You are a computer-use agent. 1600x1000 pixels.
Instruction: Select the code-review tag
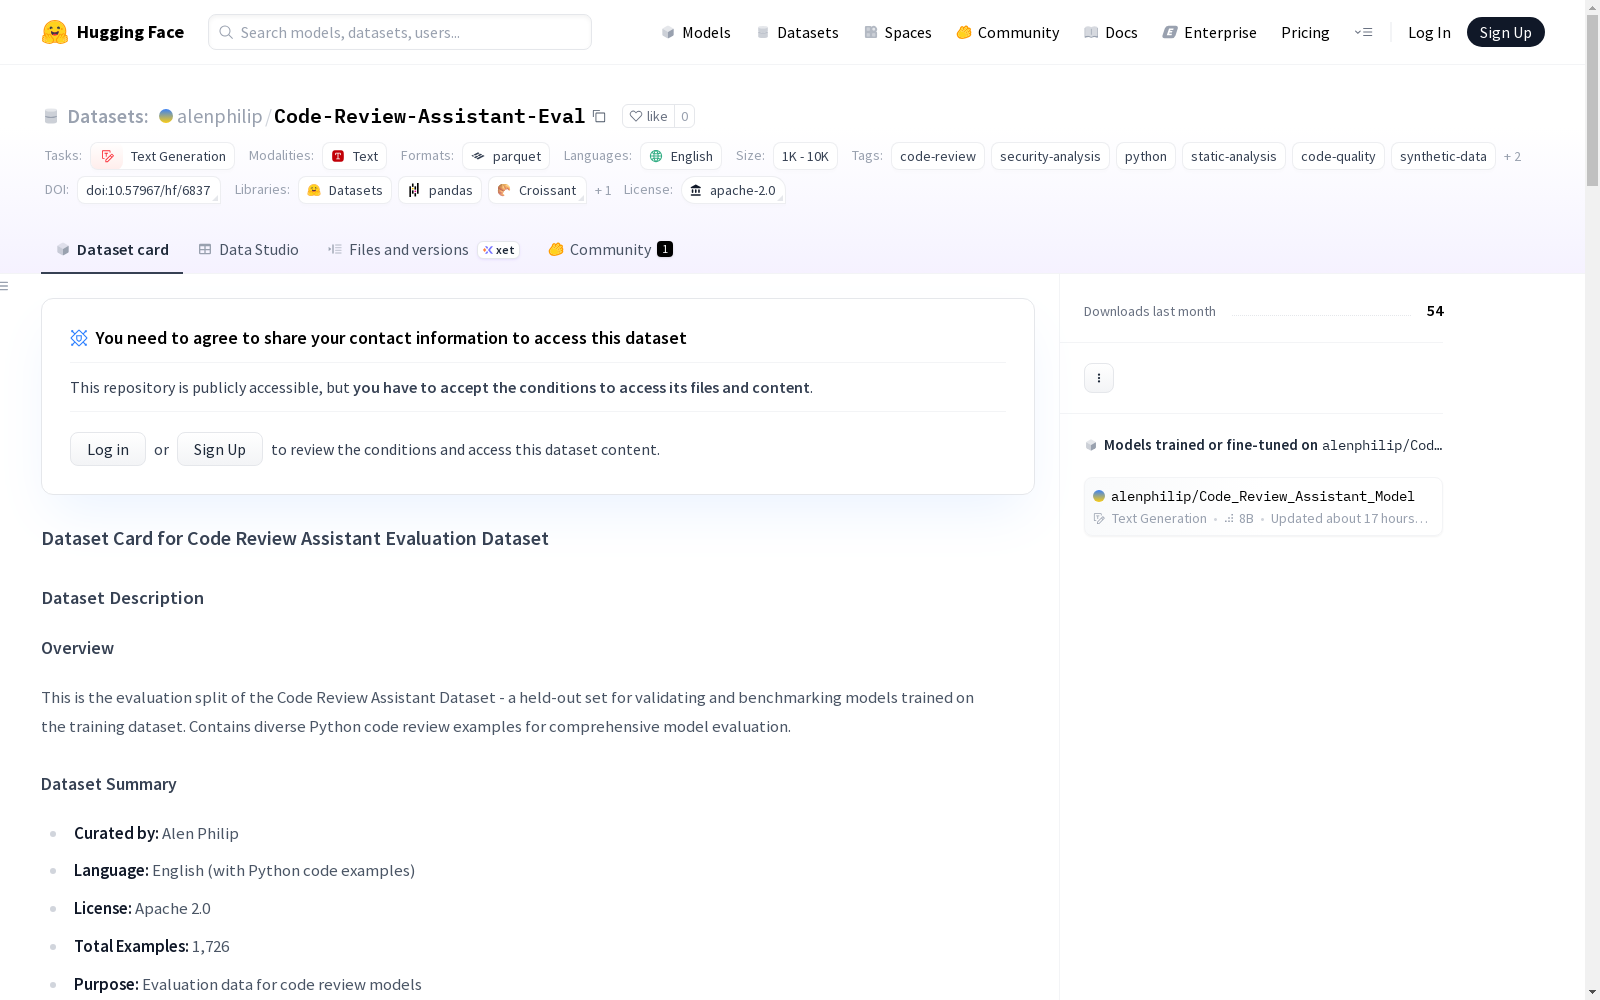tap(938, 156)
